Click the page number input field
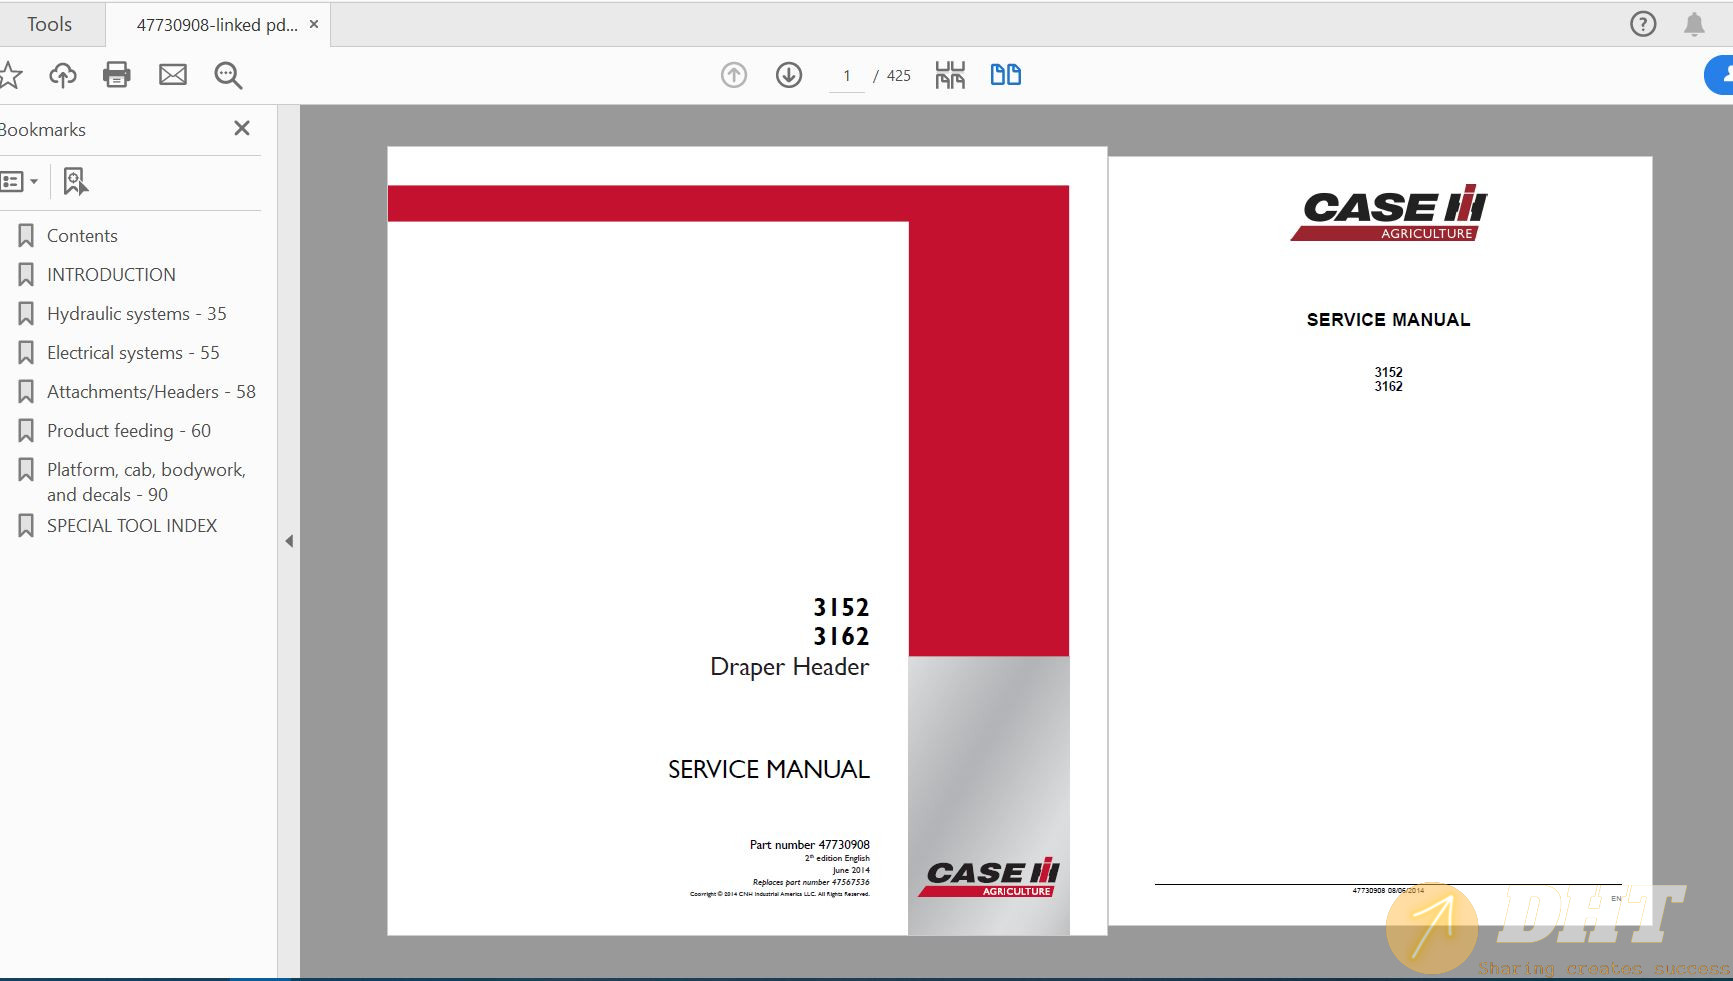This screenshot has height=981, width=1733. pyautogui.click(x=846, y=75)
